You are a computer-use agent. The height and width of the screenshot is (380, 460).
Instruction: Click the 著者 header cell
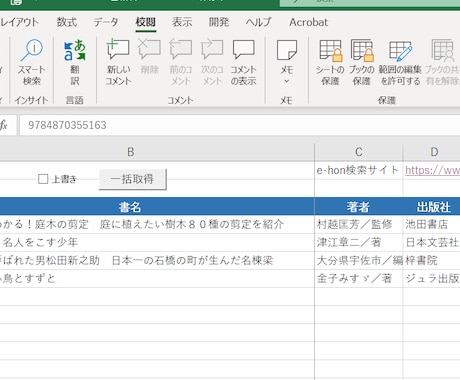click(x=359, y=207)
